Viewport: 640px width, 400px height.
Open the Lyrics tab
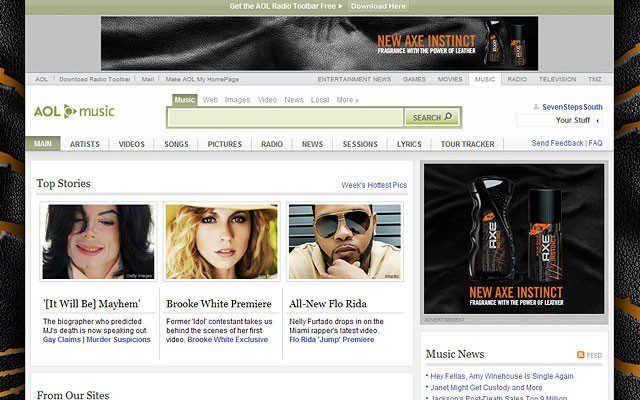click(409, 144)
